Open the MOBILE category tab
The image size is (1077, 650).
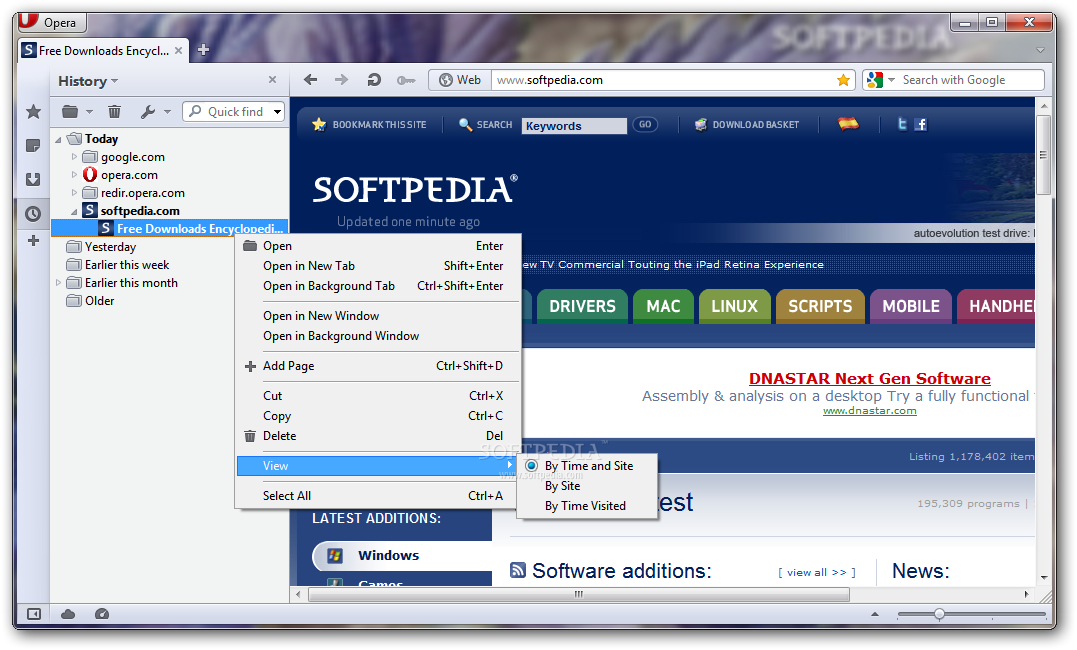(911, 306)
